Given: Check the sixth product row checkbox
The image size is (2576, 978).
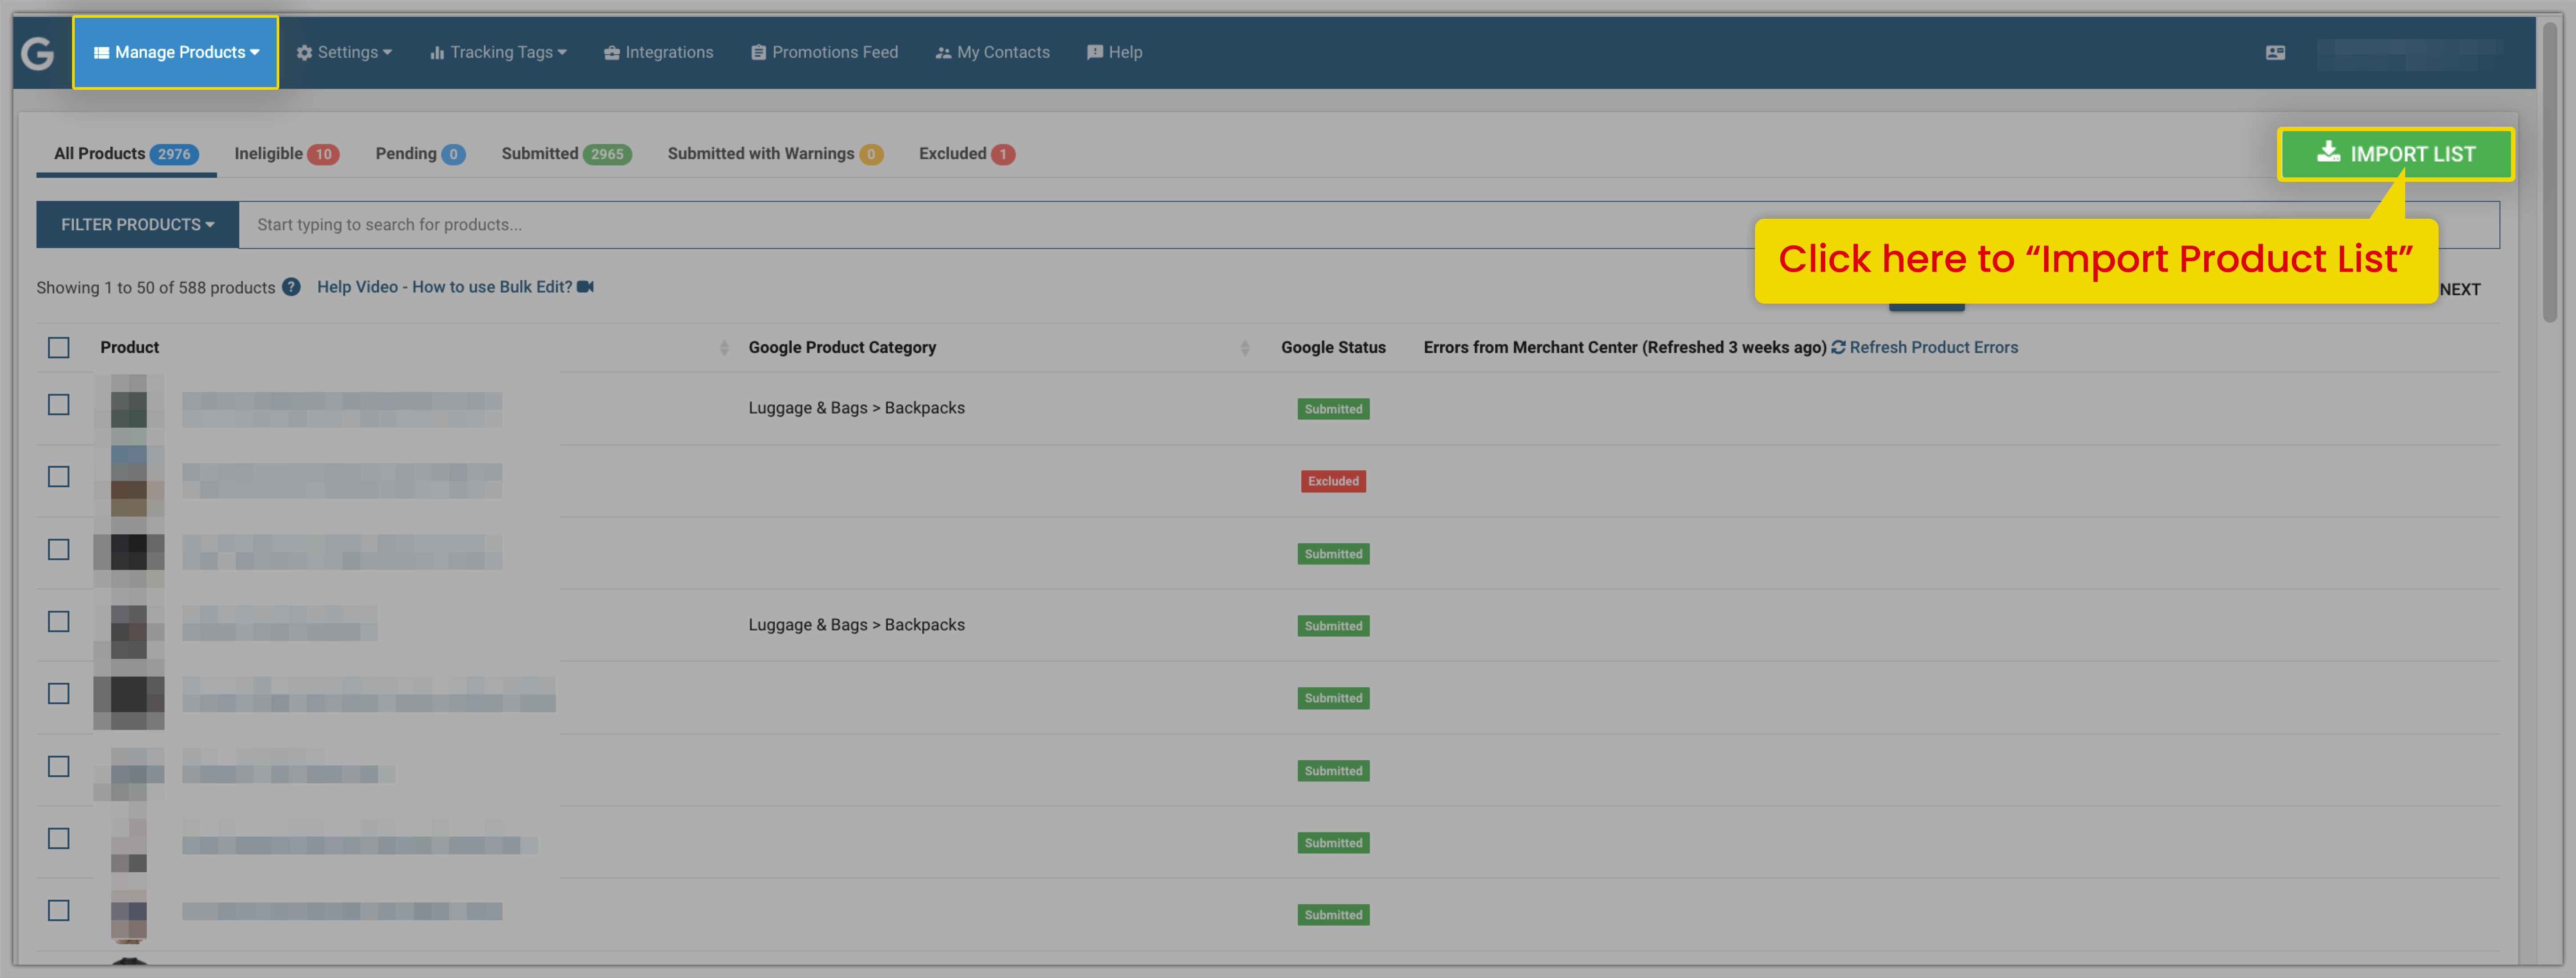Looking at the screenshot, I should click(59, 766).
